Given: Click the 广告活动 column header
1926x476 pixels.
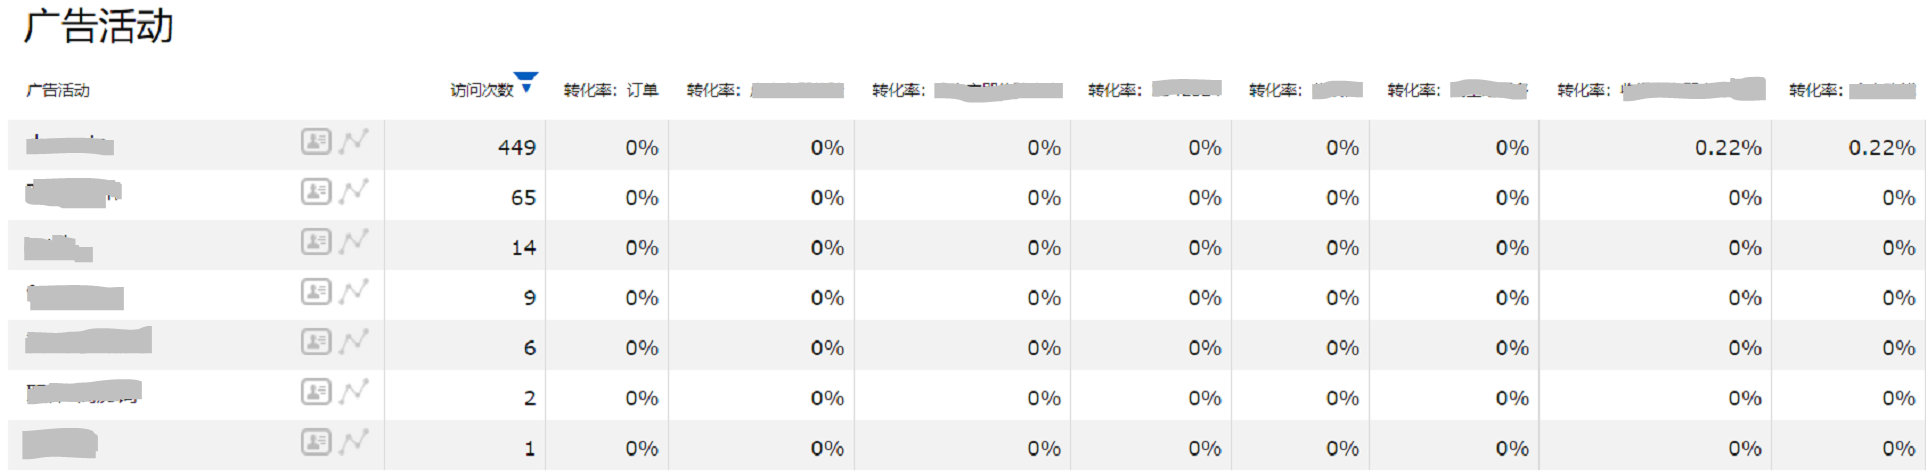Looking at the screenshot, I should [x=58, y=90].
